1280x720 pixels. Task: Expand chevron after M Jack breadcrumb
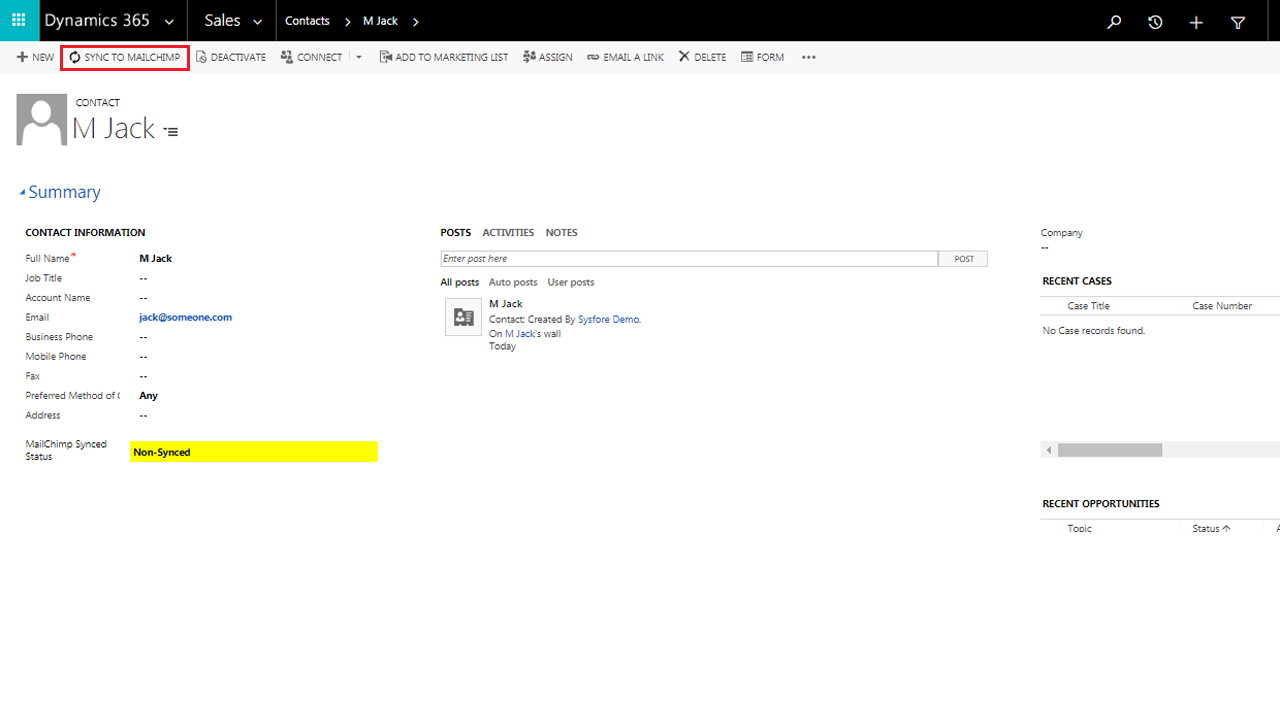(x=415, y=21)
